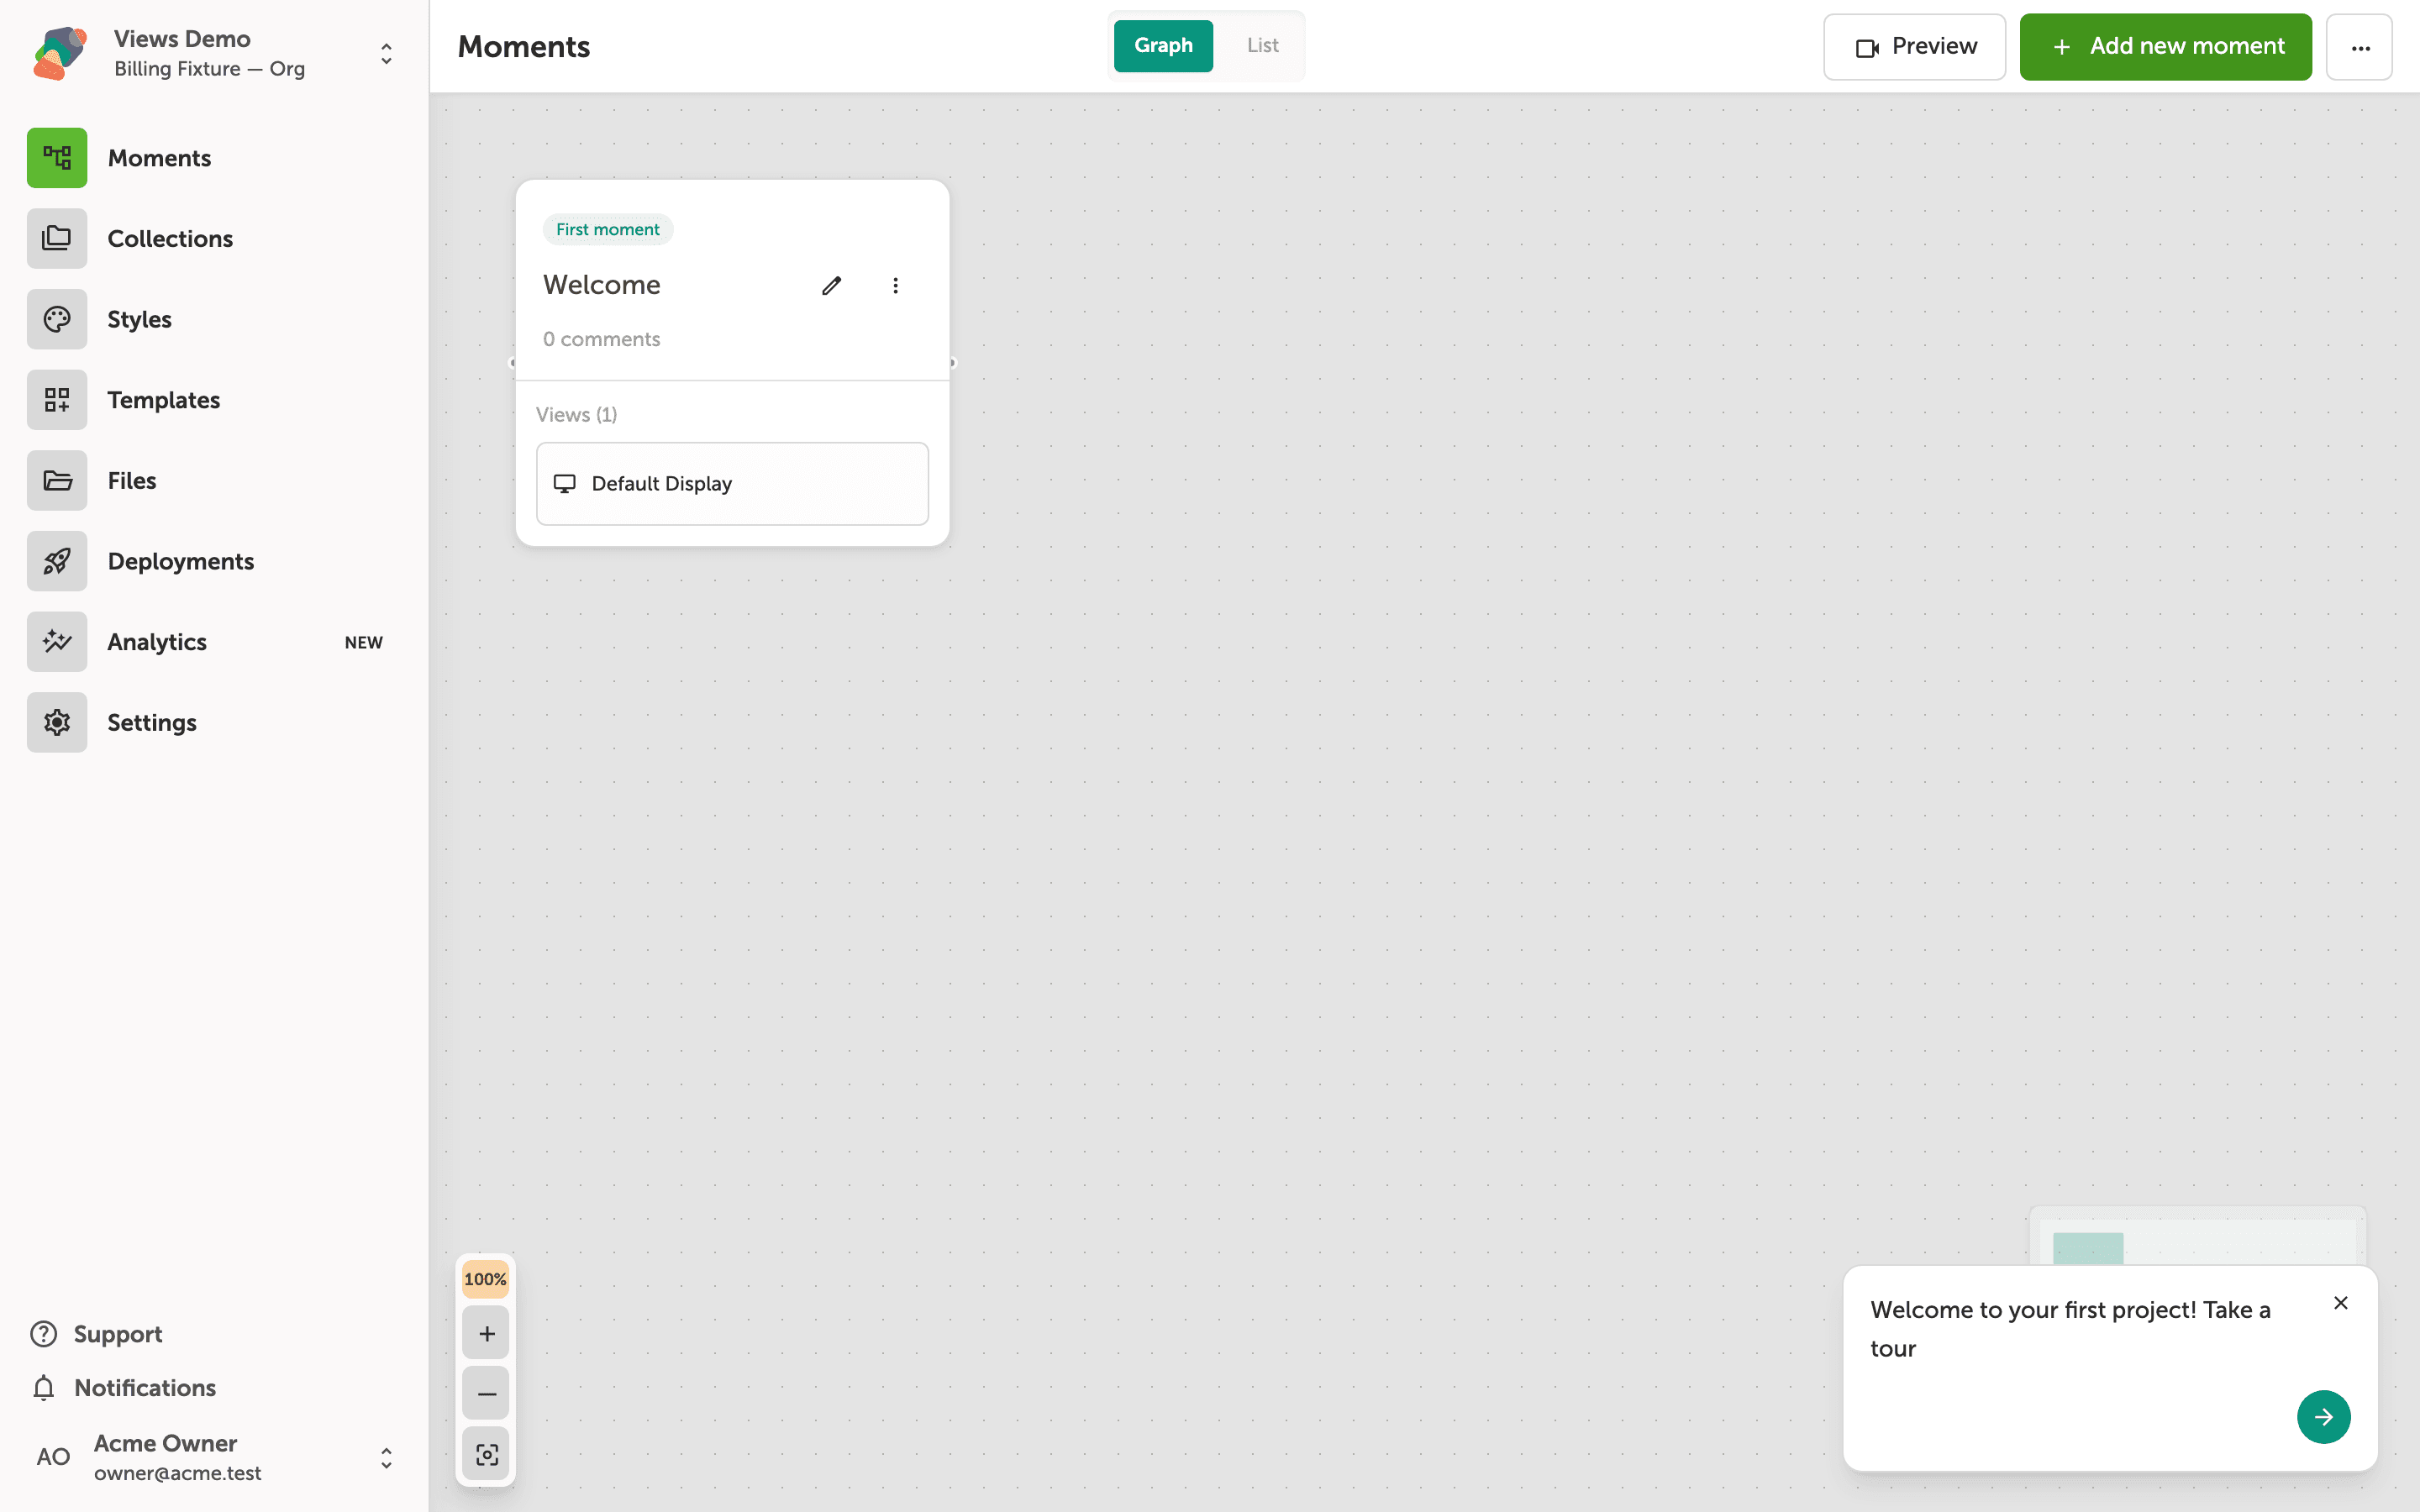This screenshot has height=1512, width=2420.
Task: Switch to List view
Action: [x=1262, y=46]
